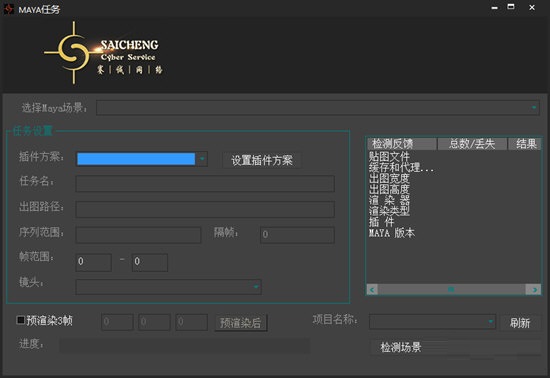The width and height of the screenshot is (550, 378).
Task: Click the list's left scroll arrow
Action: coord(372,289)
